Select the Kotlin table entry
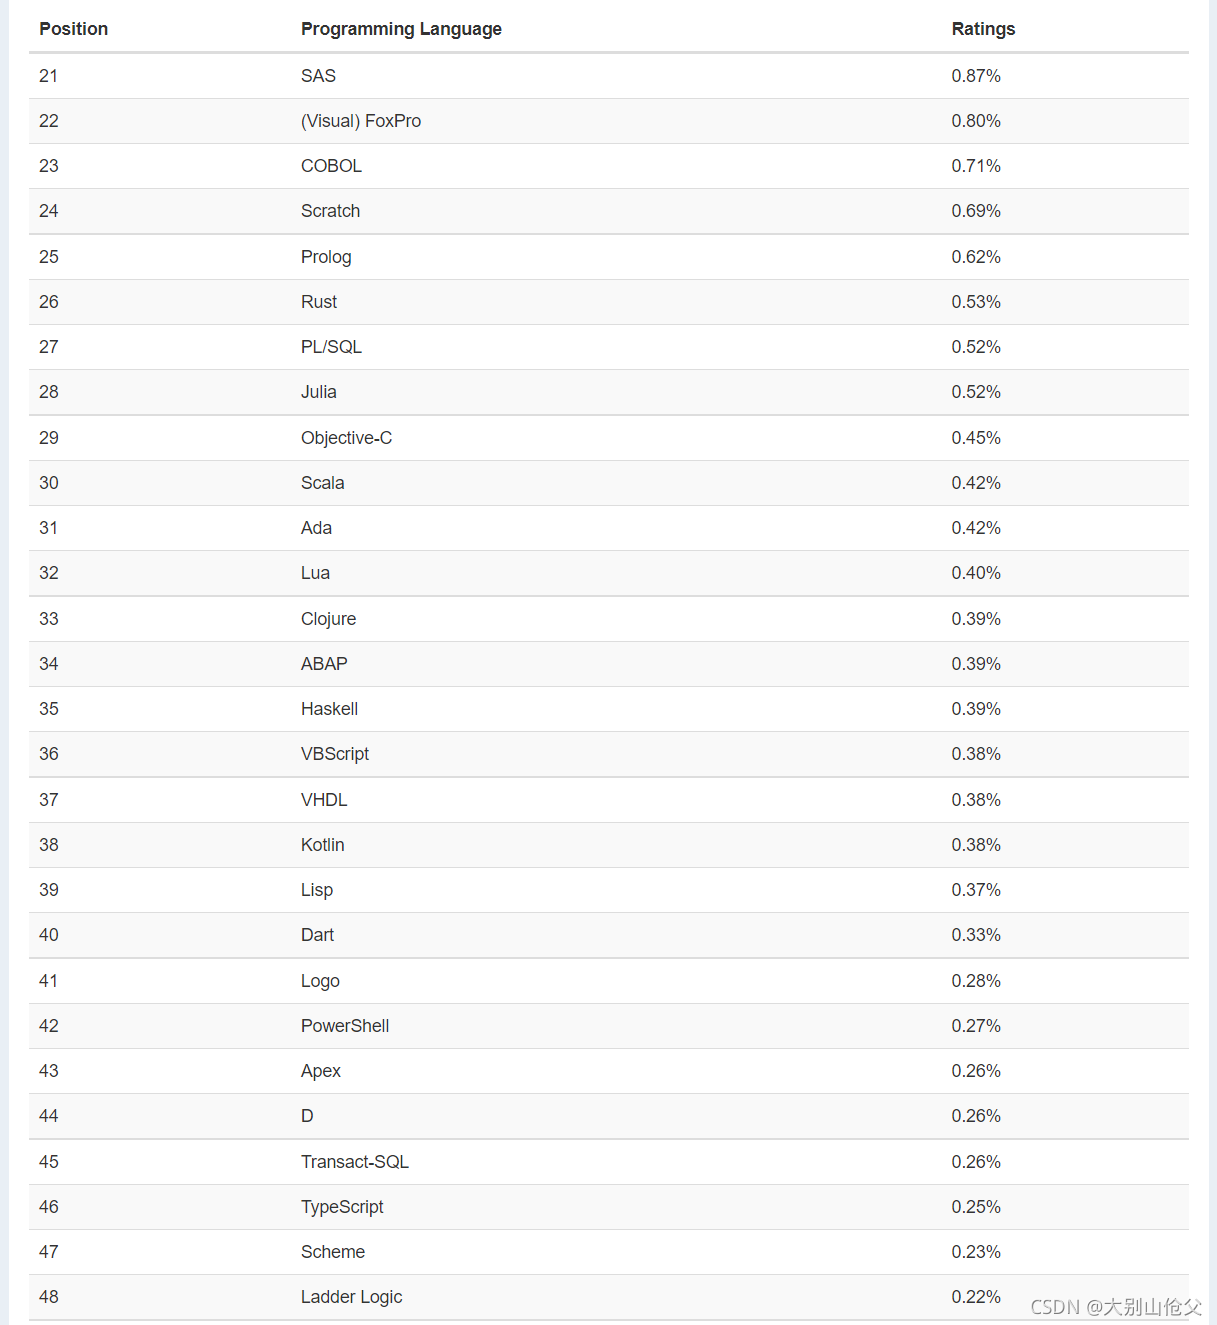 [x=322, y=845]
